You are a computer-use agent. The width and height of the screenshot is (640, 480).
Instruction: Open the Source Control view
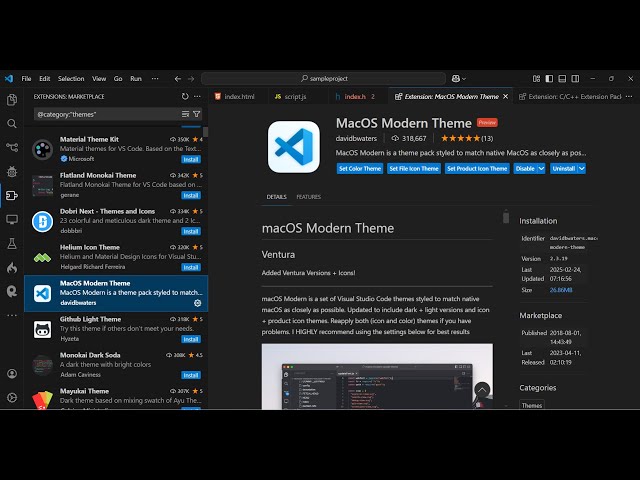12,148
